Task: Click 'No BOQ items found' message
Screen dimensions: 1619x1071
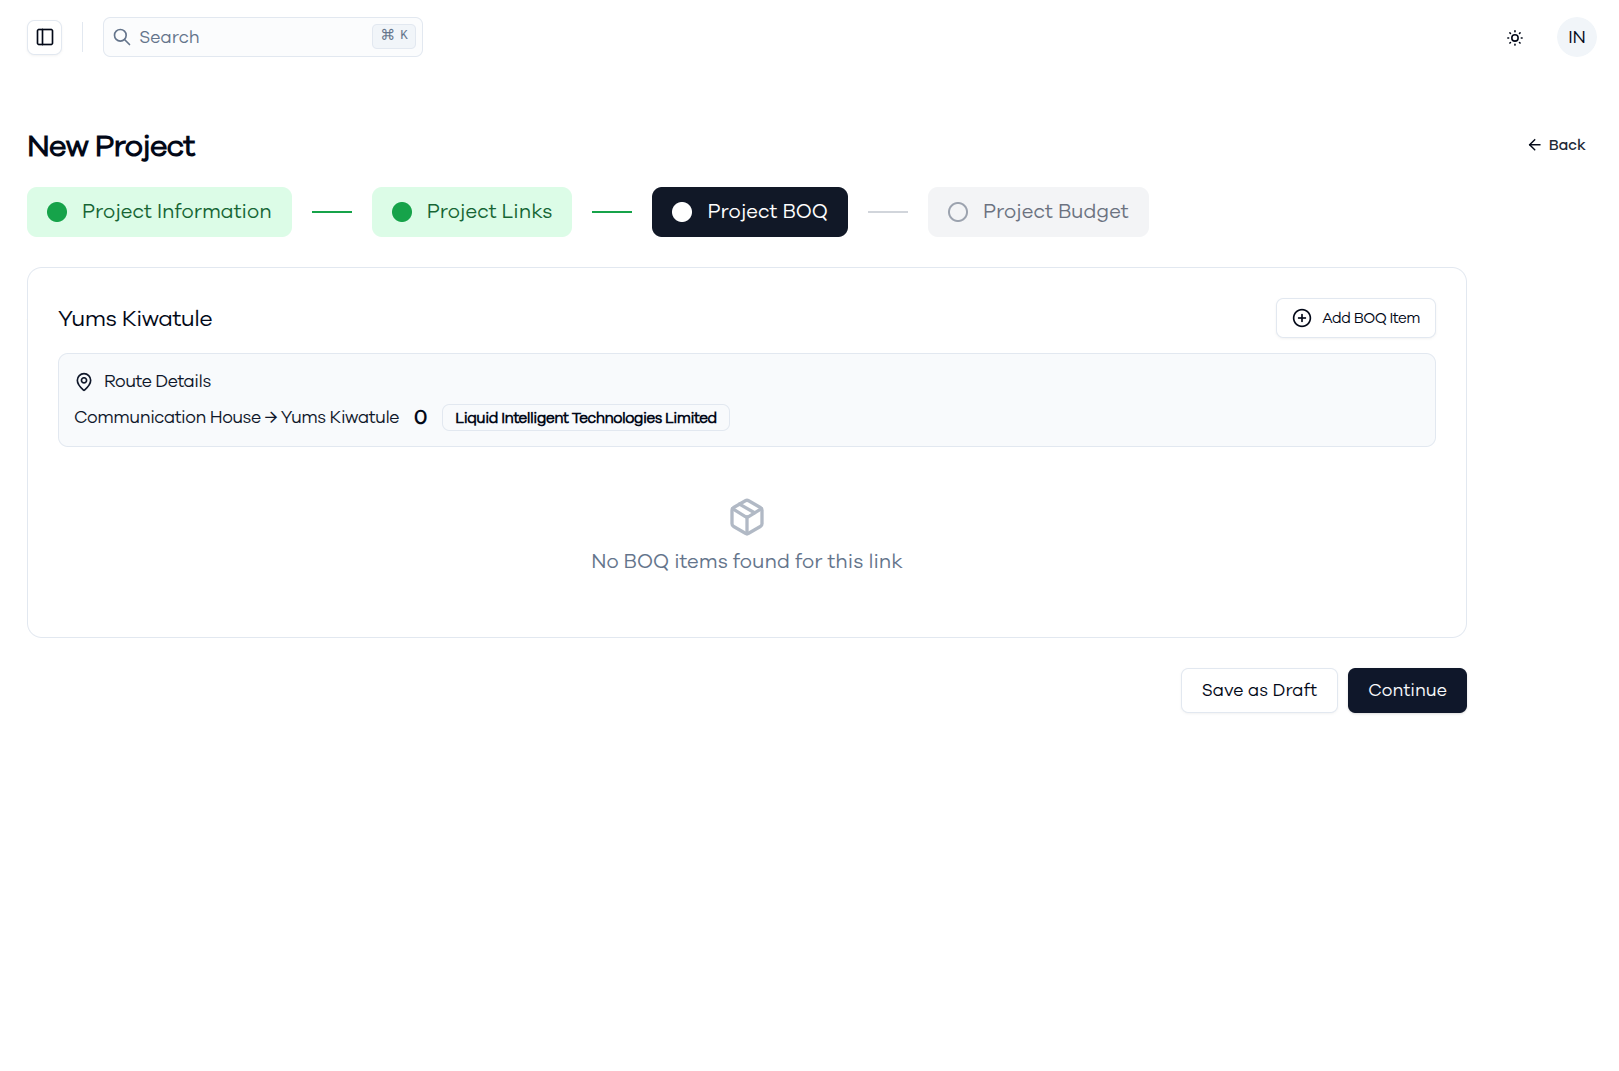Action: pyautogui.click(x=747, y=561)
